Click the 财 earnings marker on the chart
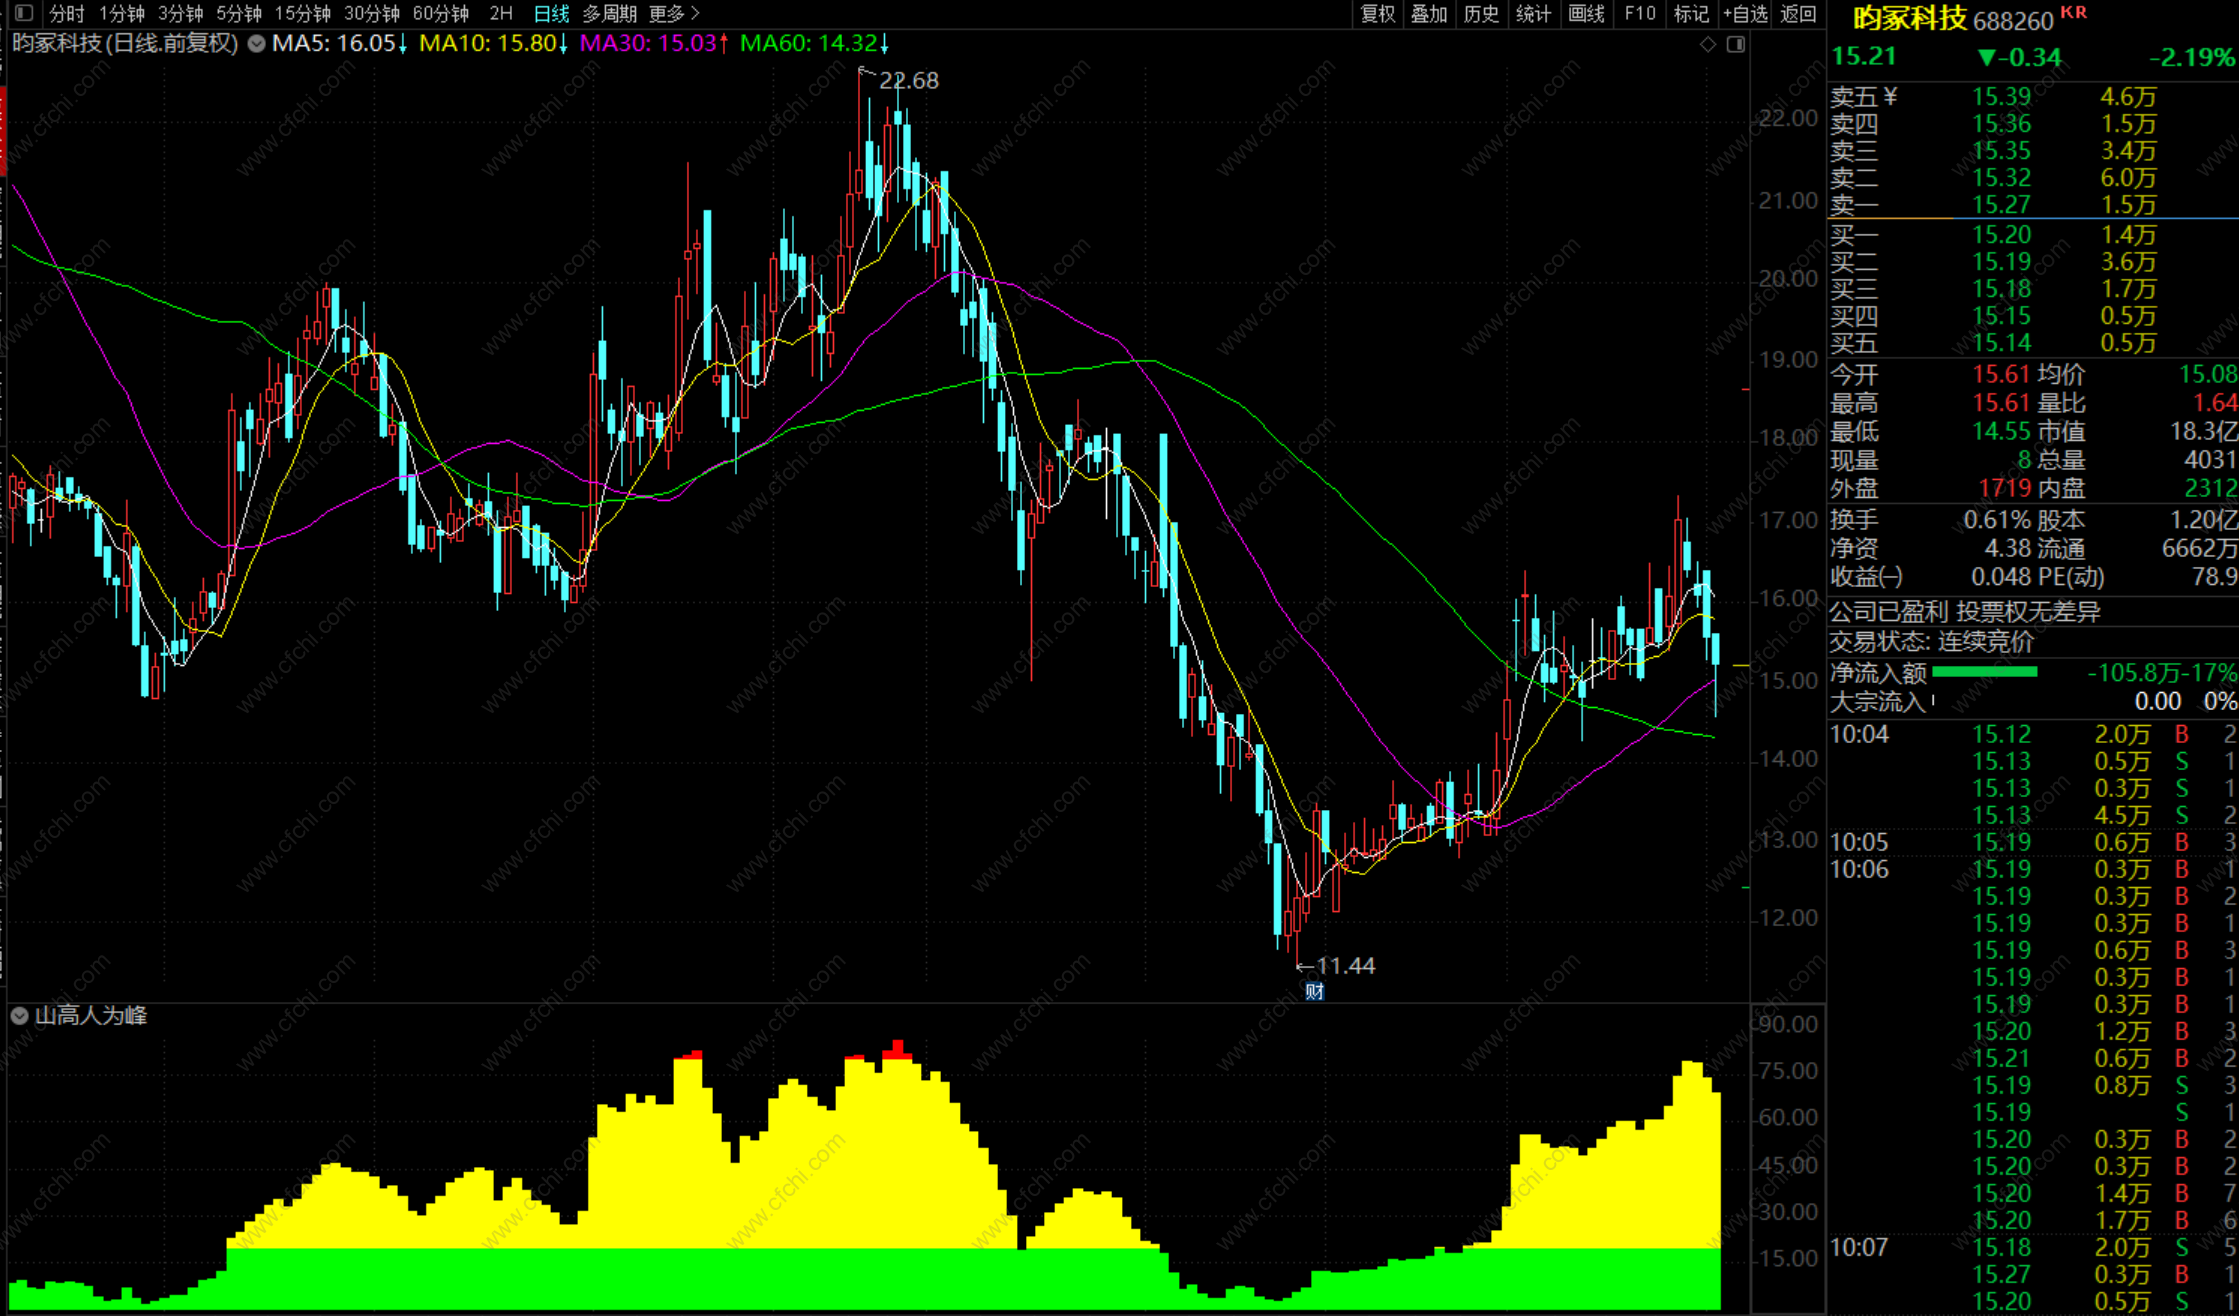 pyautogui.click(x=1314, y=991)
